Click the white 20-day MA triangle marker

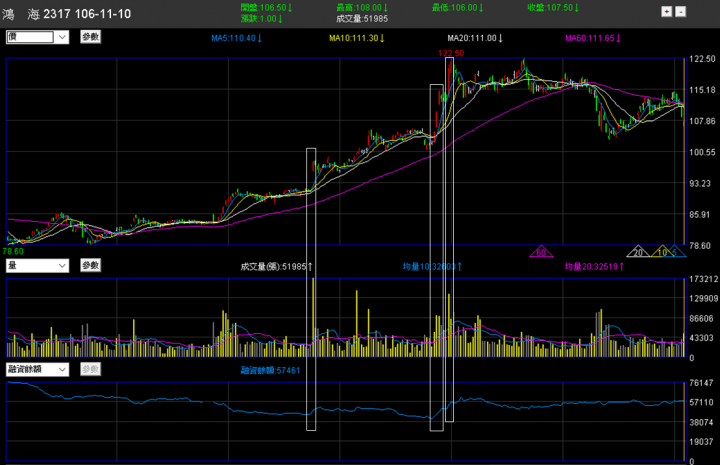click(x=638, y=252)
